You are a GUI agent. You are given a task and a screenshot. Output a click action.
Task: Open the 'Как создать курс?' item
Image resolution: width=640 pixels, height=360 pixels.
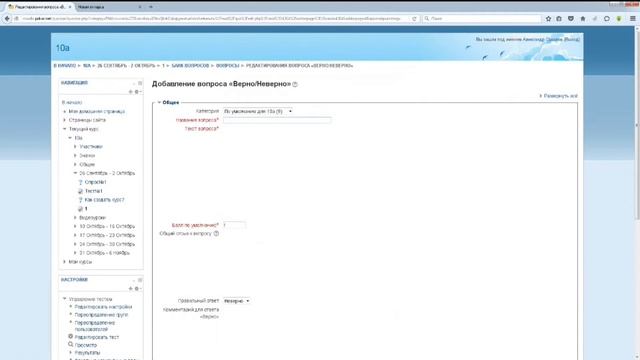(x=104, y=200)
